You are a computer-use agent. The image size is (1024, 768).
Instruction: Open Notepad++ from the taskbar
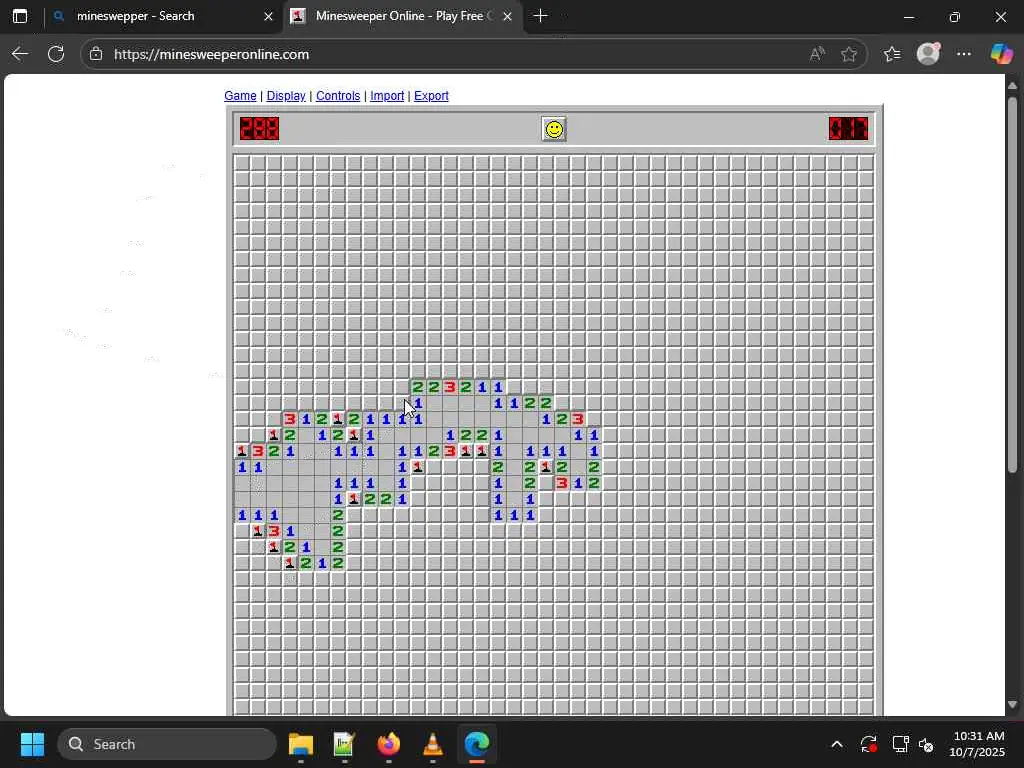(344, 744)
